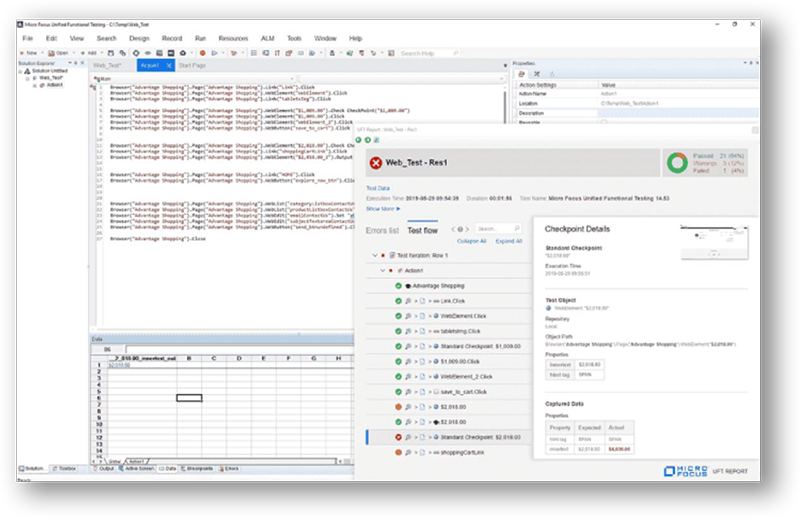Open the Edit menu
Image resolution: width=800 pixels, height=518 pixels.
point(52,38)
